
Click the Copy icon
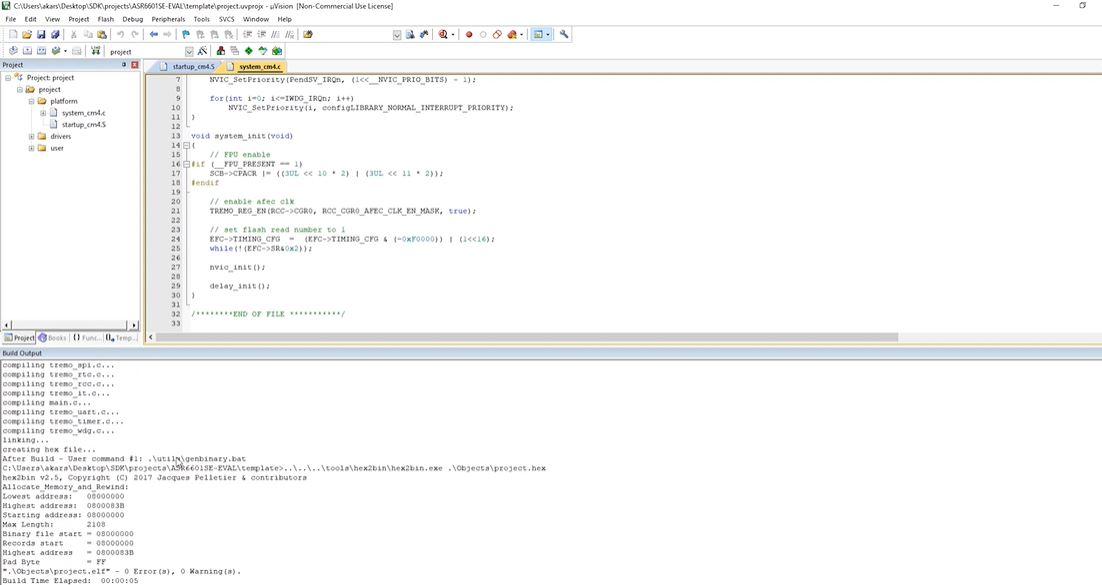88,34
